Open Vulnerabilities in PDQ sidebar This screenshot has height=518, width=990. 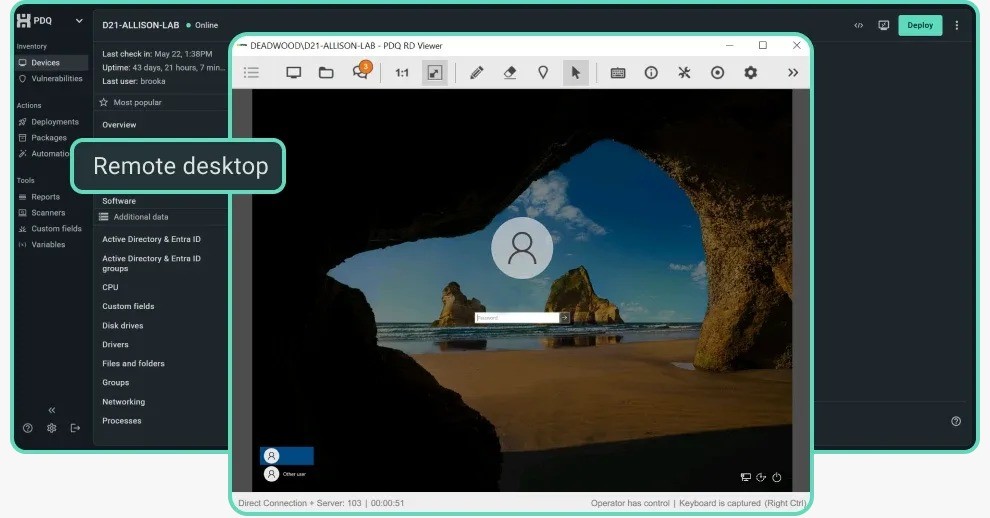(x=52, y=78)
